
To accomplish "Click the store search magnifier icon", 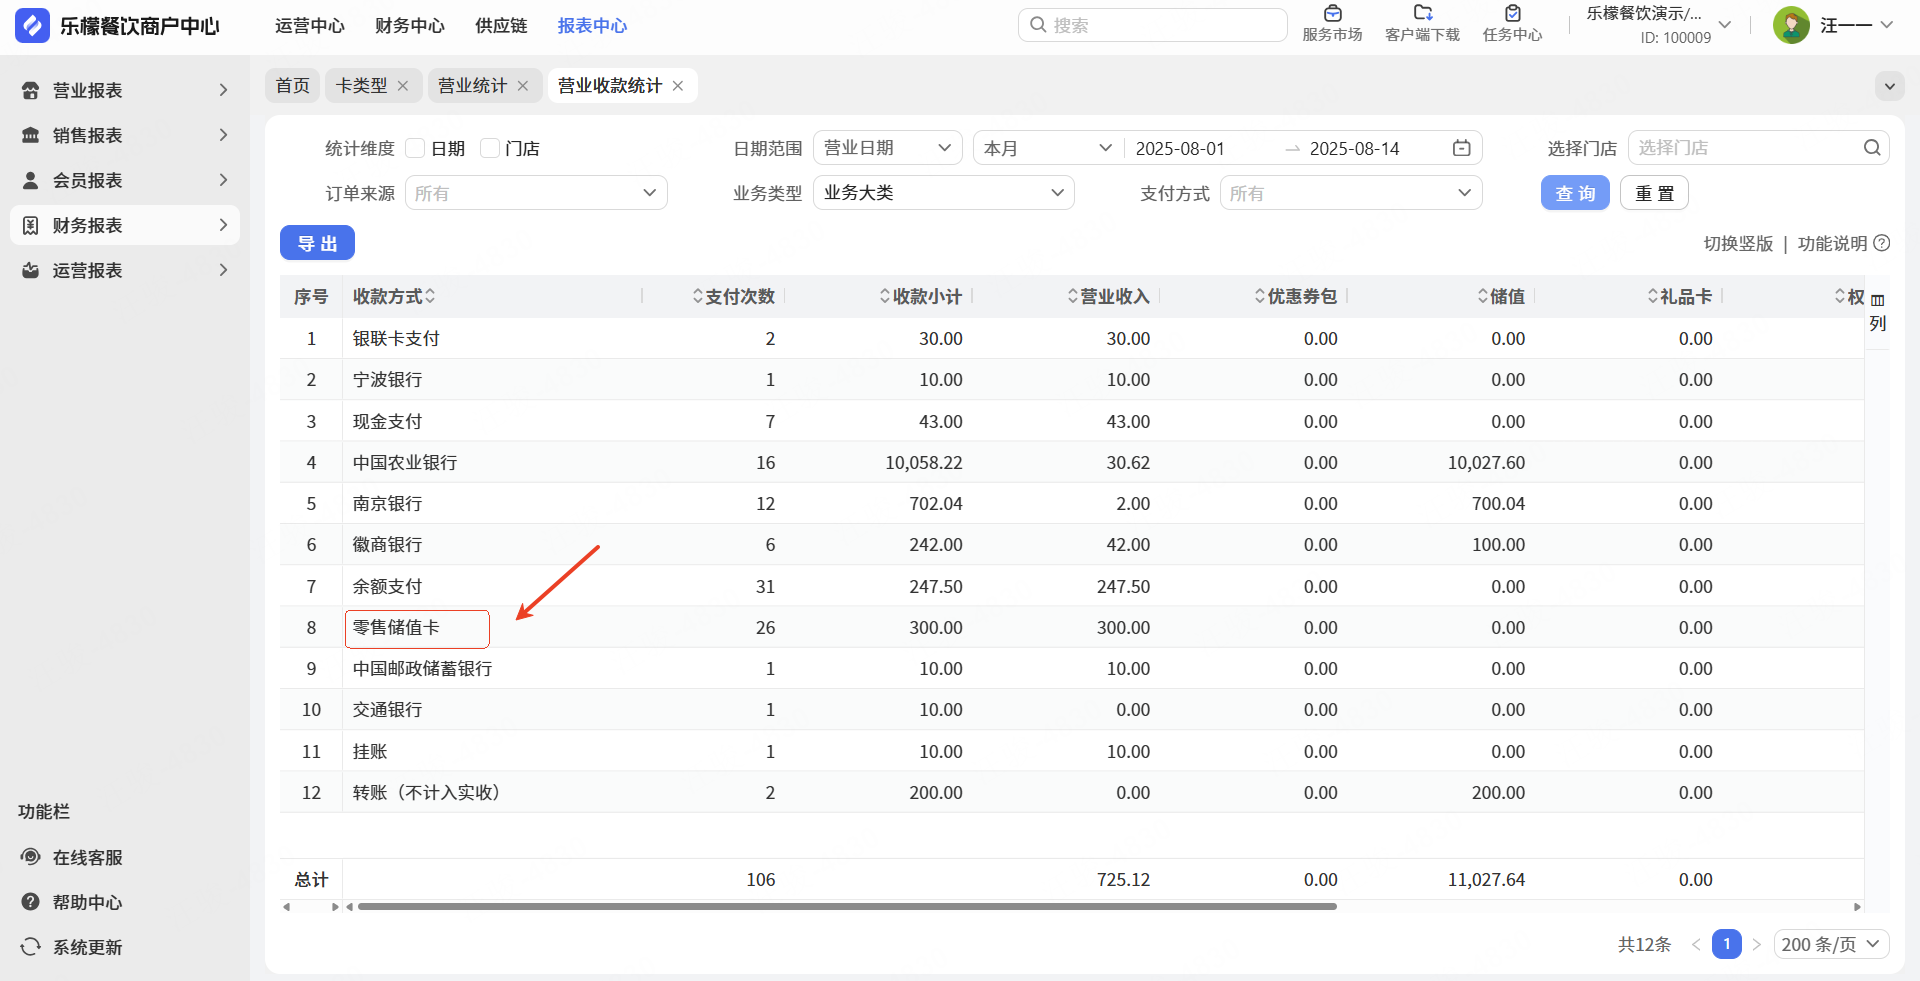I will (x=1872, y=148).
